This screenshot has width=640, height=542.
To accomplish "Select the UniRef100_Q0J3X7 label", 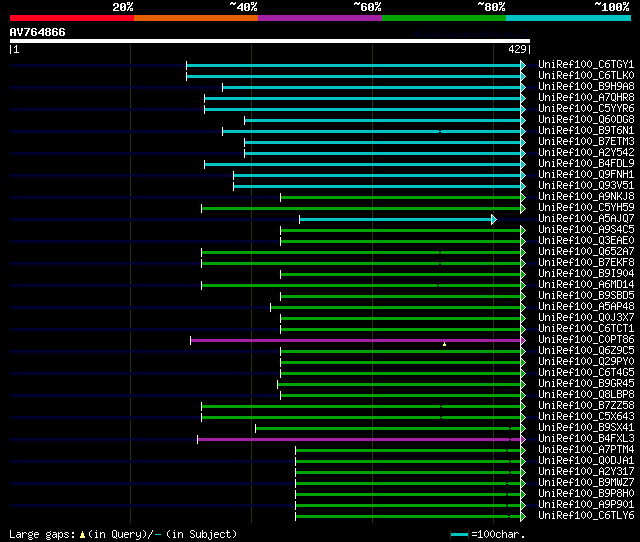I will coord(586,318).
